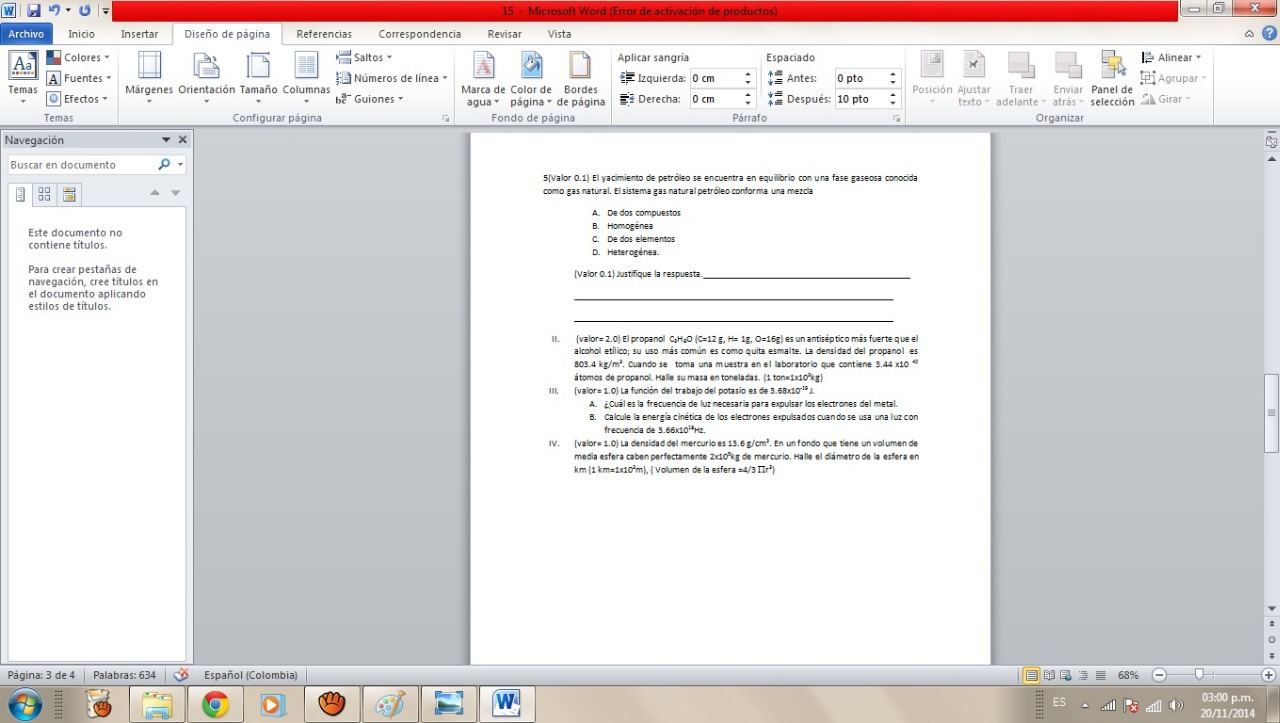Expand the Saltos page breaks dropdown
Viewport: 1280px width, 723px height.
click(x=366, y=58)
